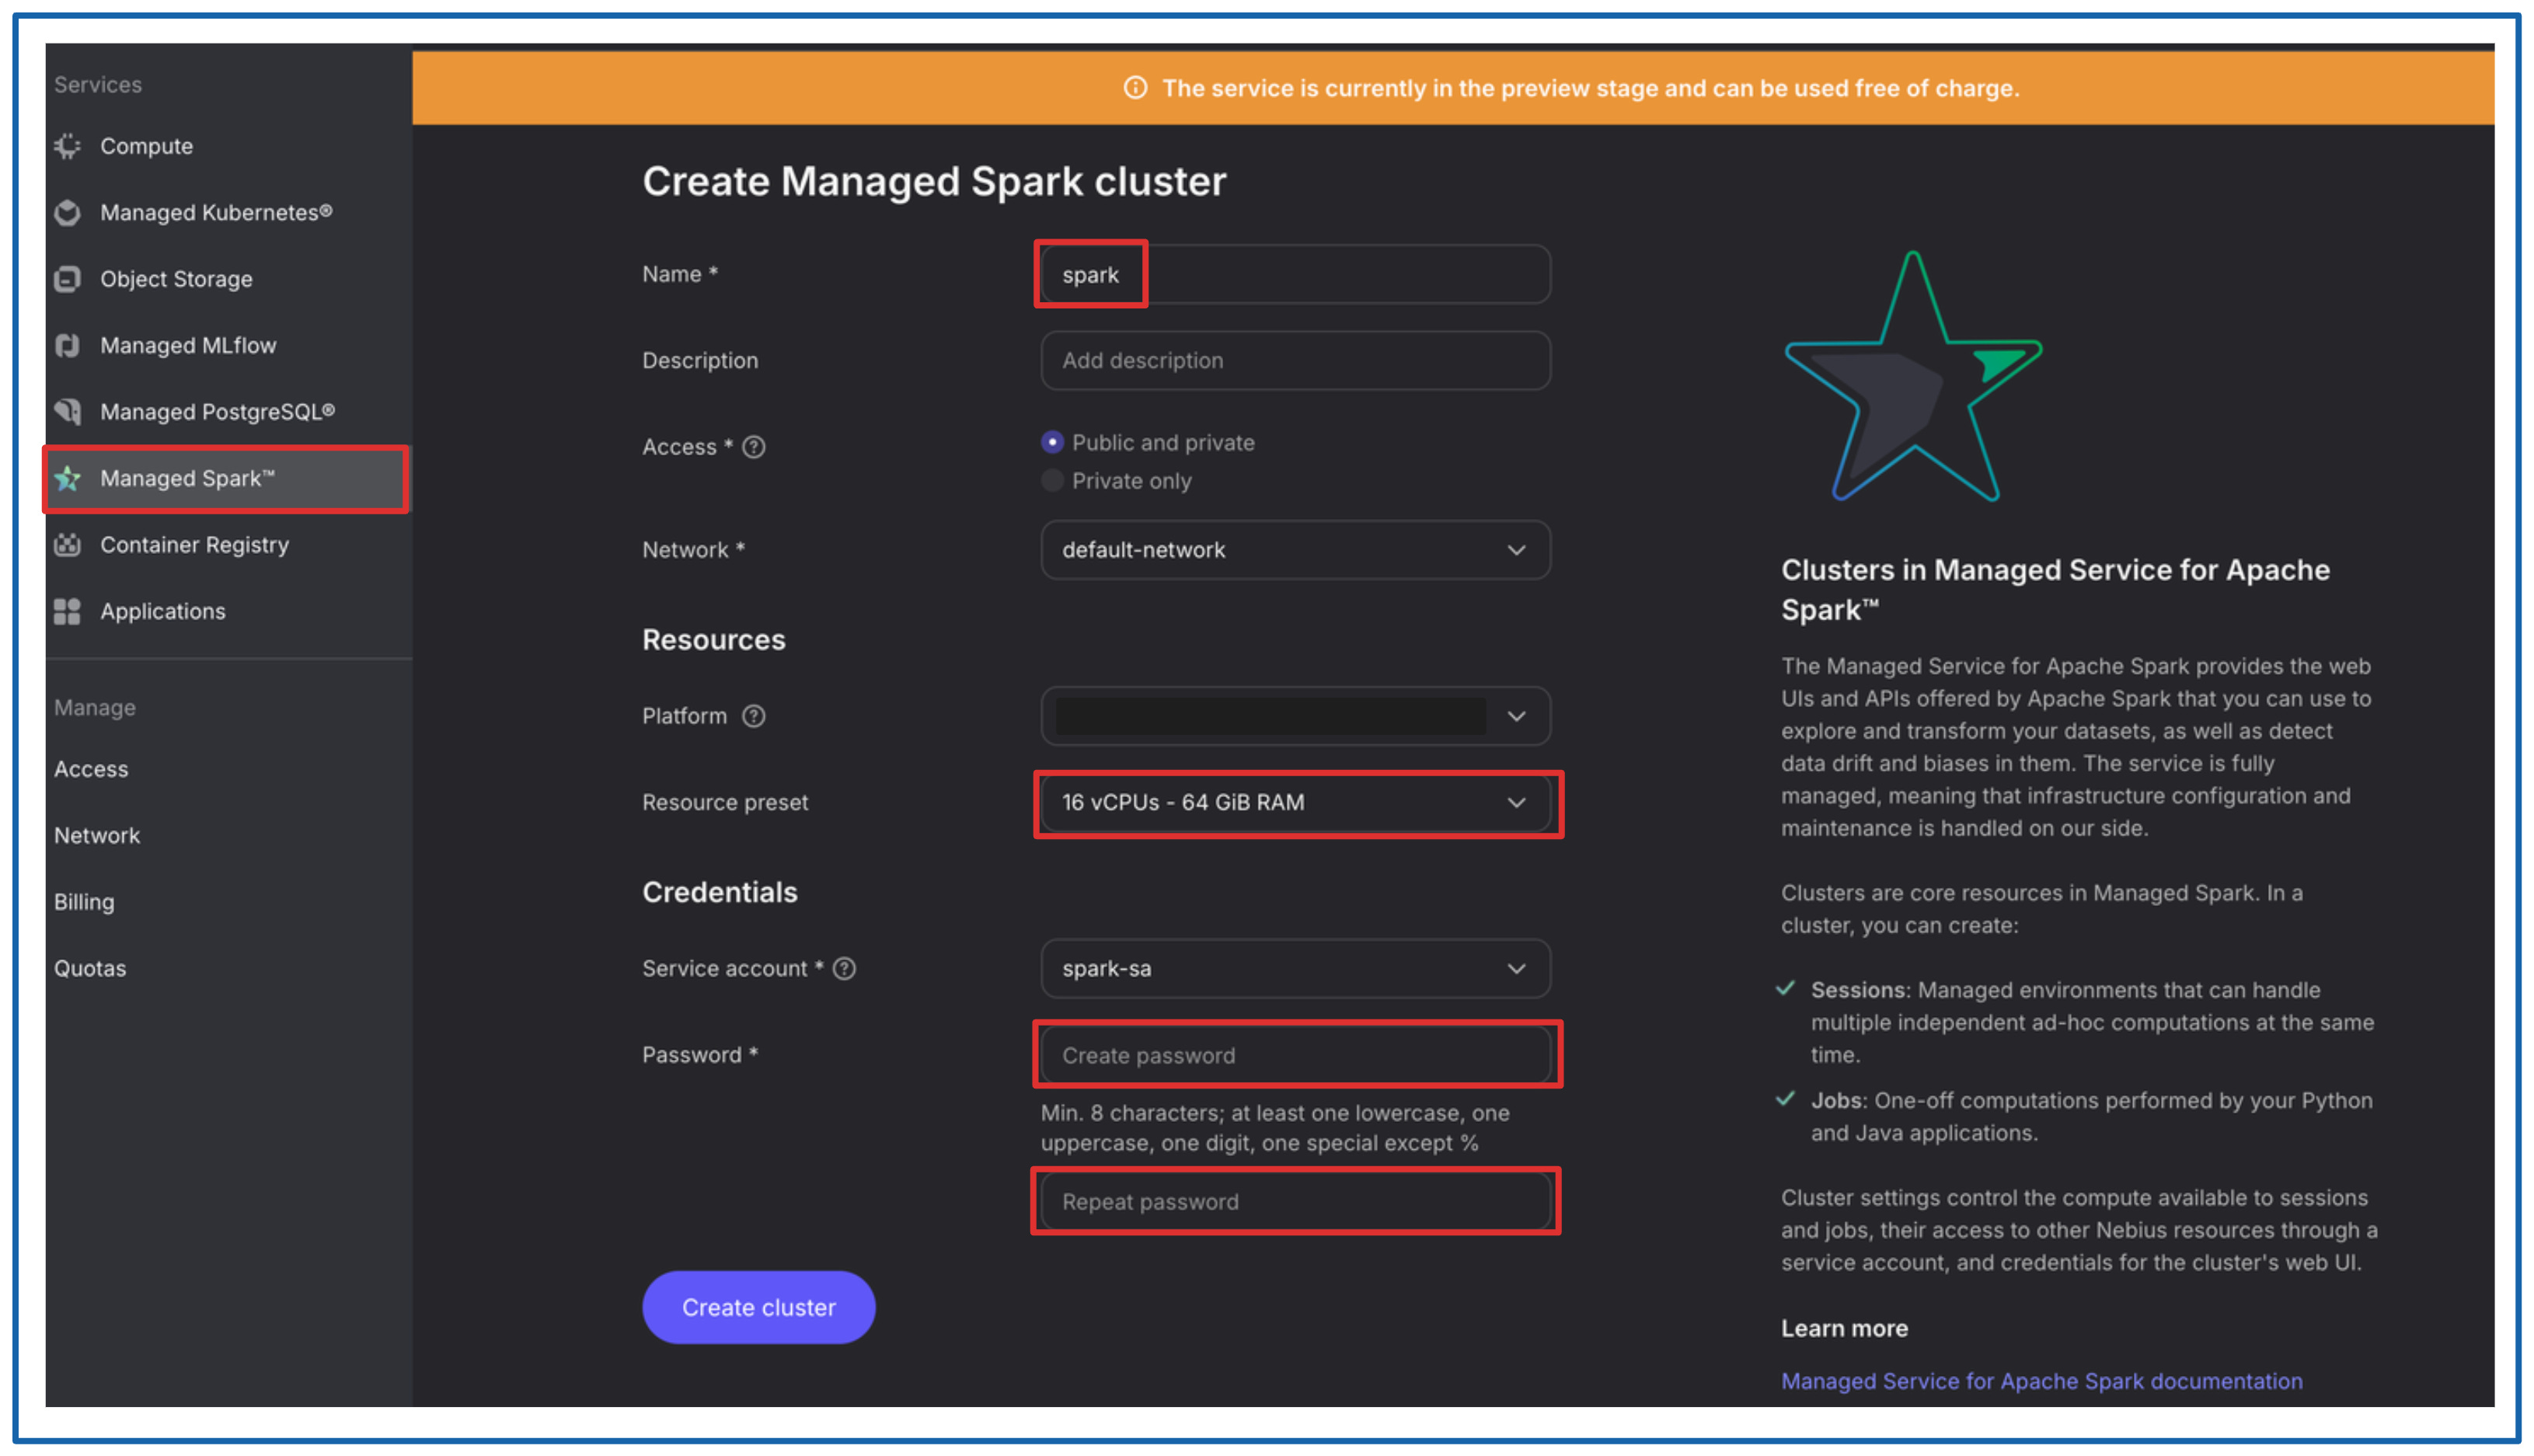Image resolution: width=2534 pixels, height=1456 pixels.
Task: Open the Network default-network dropdown
Action: coord(1295,550)
